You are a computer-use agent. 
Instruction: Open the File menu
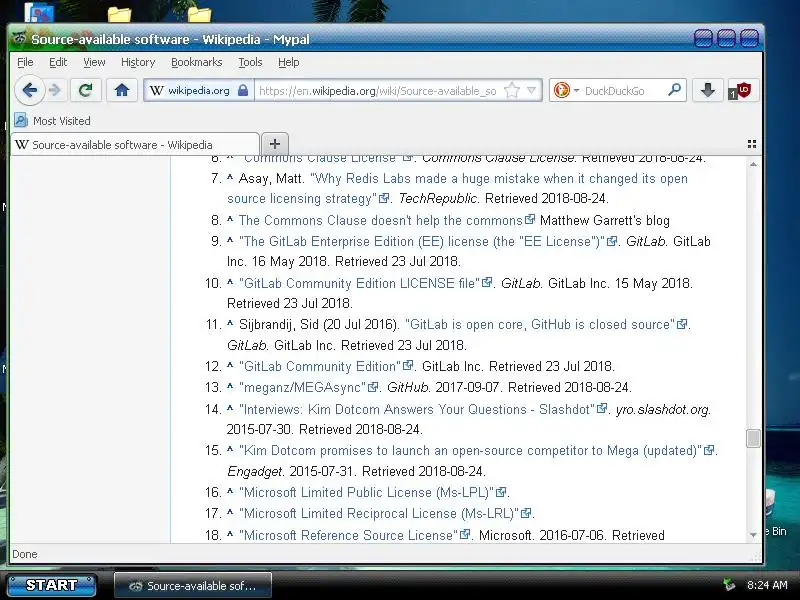coord(25,62)
